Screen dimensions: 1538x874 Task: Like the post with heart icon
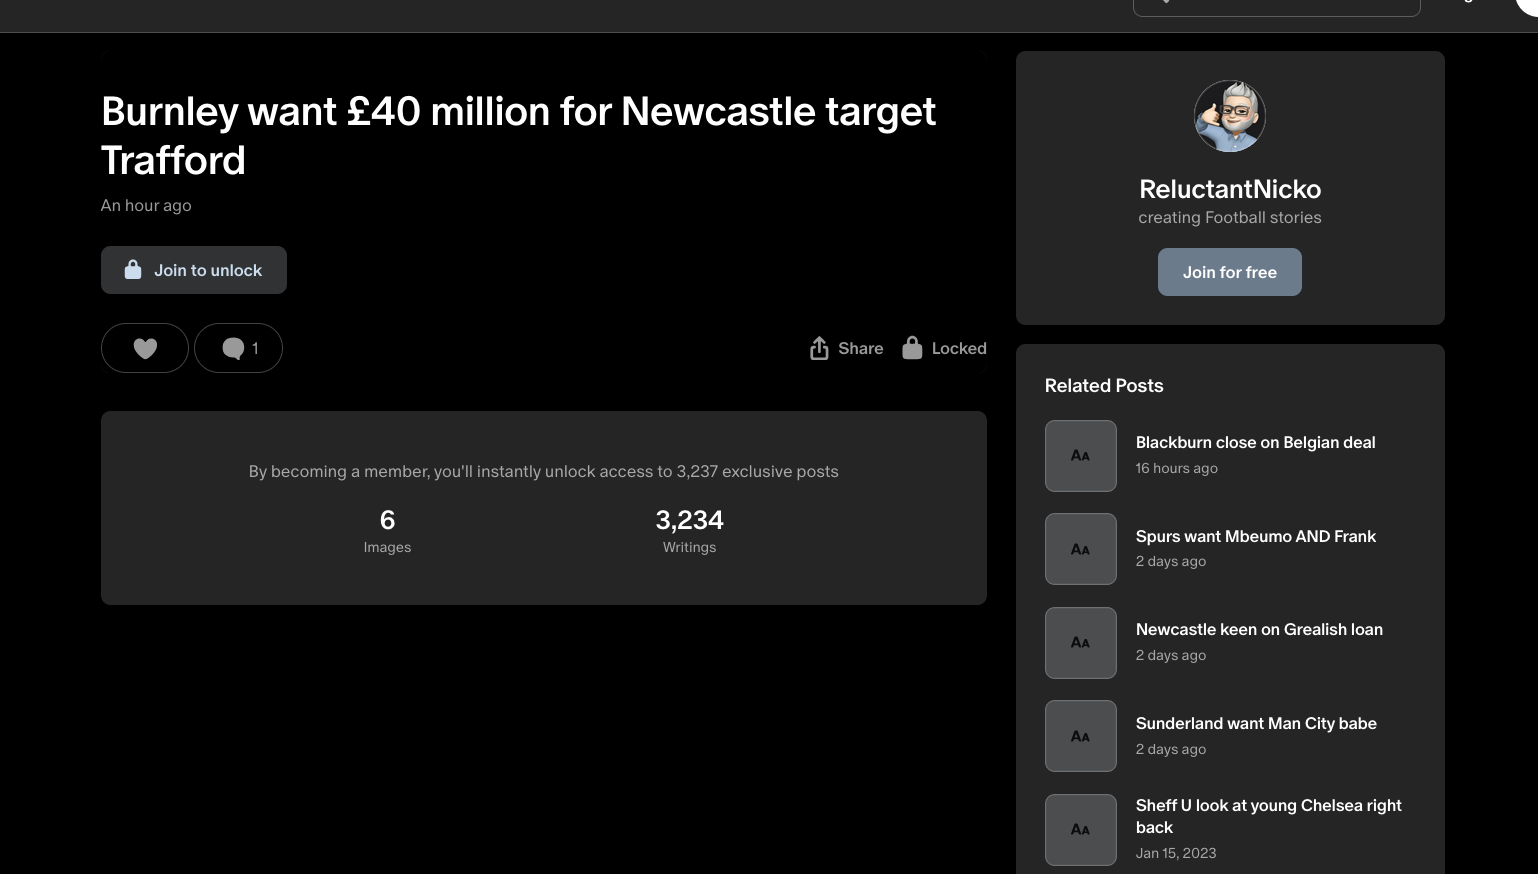click(x=145, y=348)
